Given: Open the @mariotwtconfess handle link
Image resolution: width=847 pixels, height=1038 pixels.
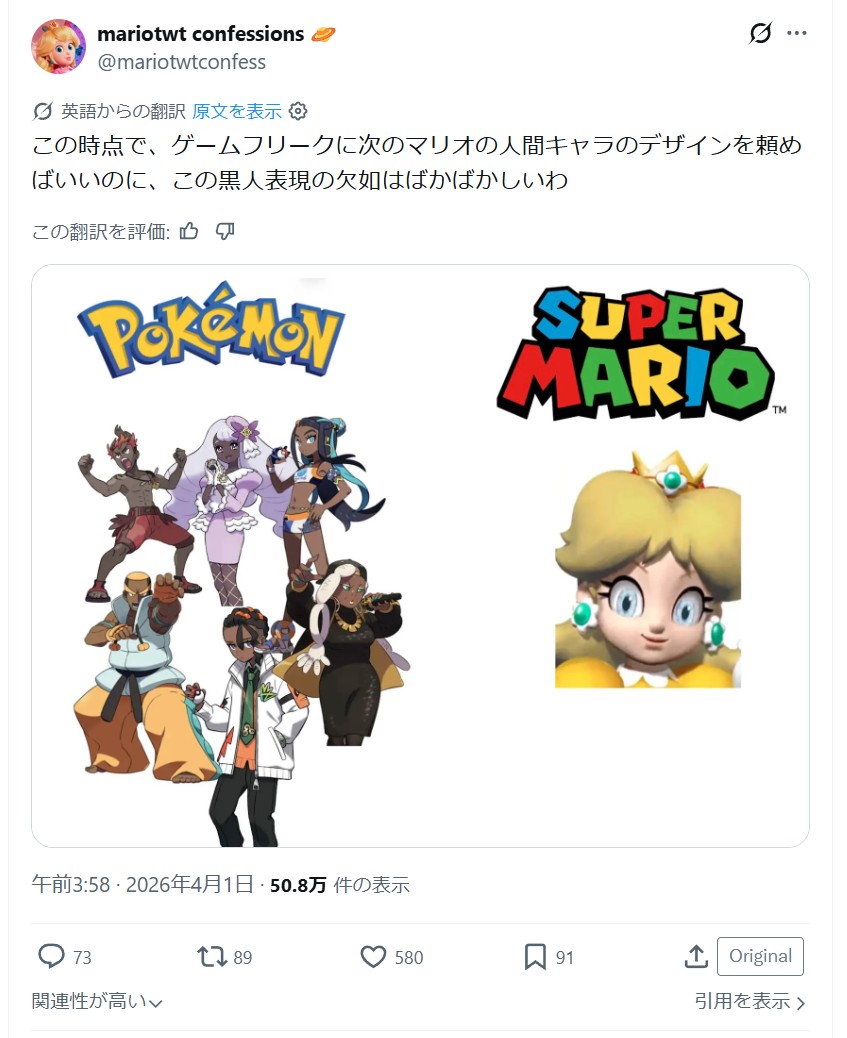Looking at the screenshot, I should click(181, 62).
